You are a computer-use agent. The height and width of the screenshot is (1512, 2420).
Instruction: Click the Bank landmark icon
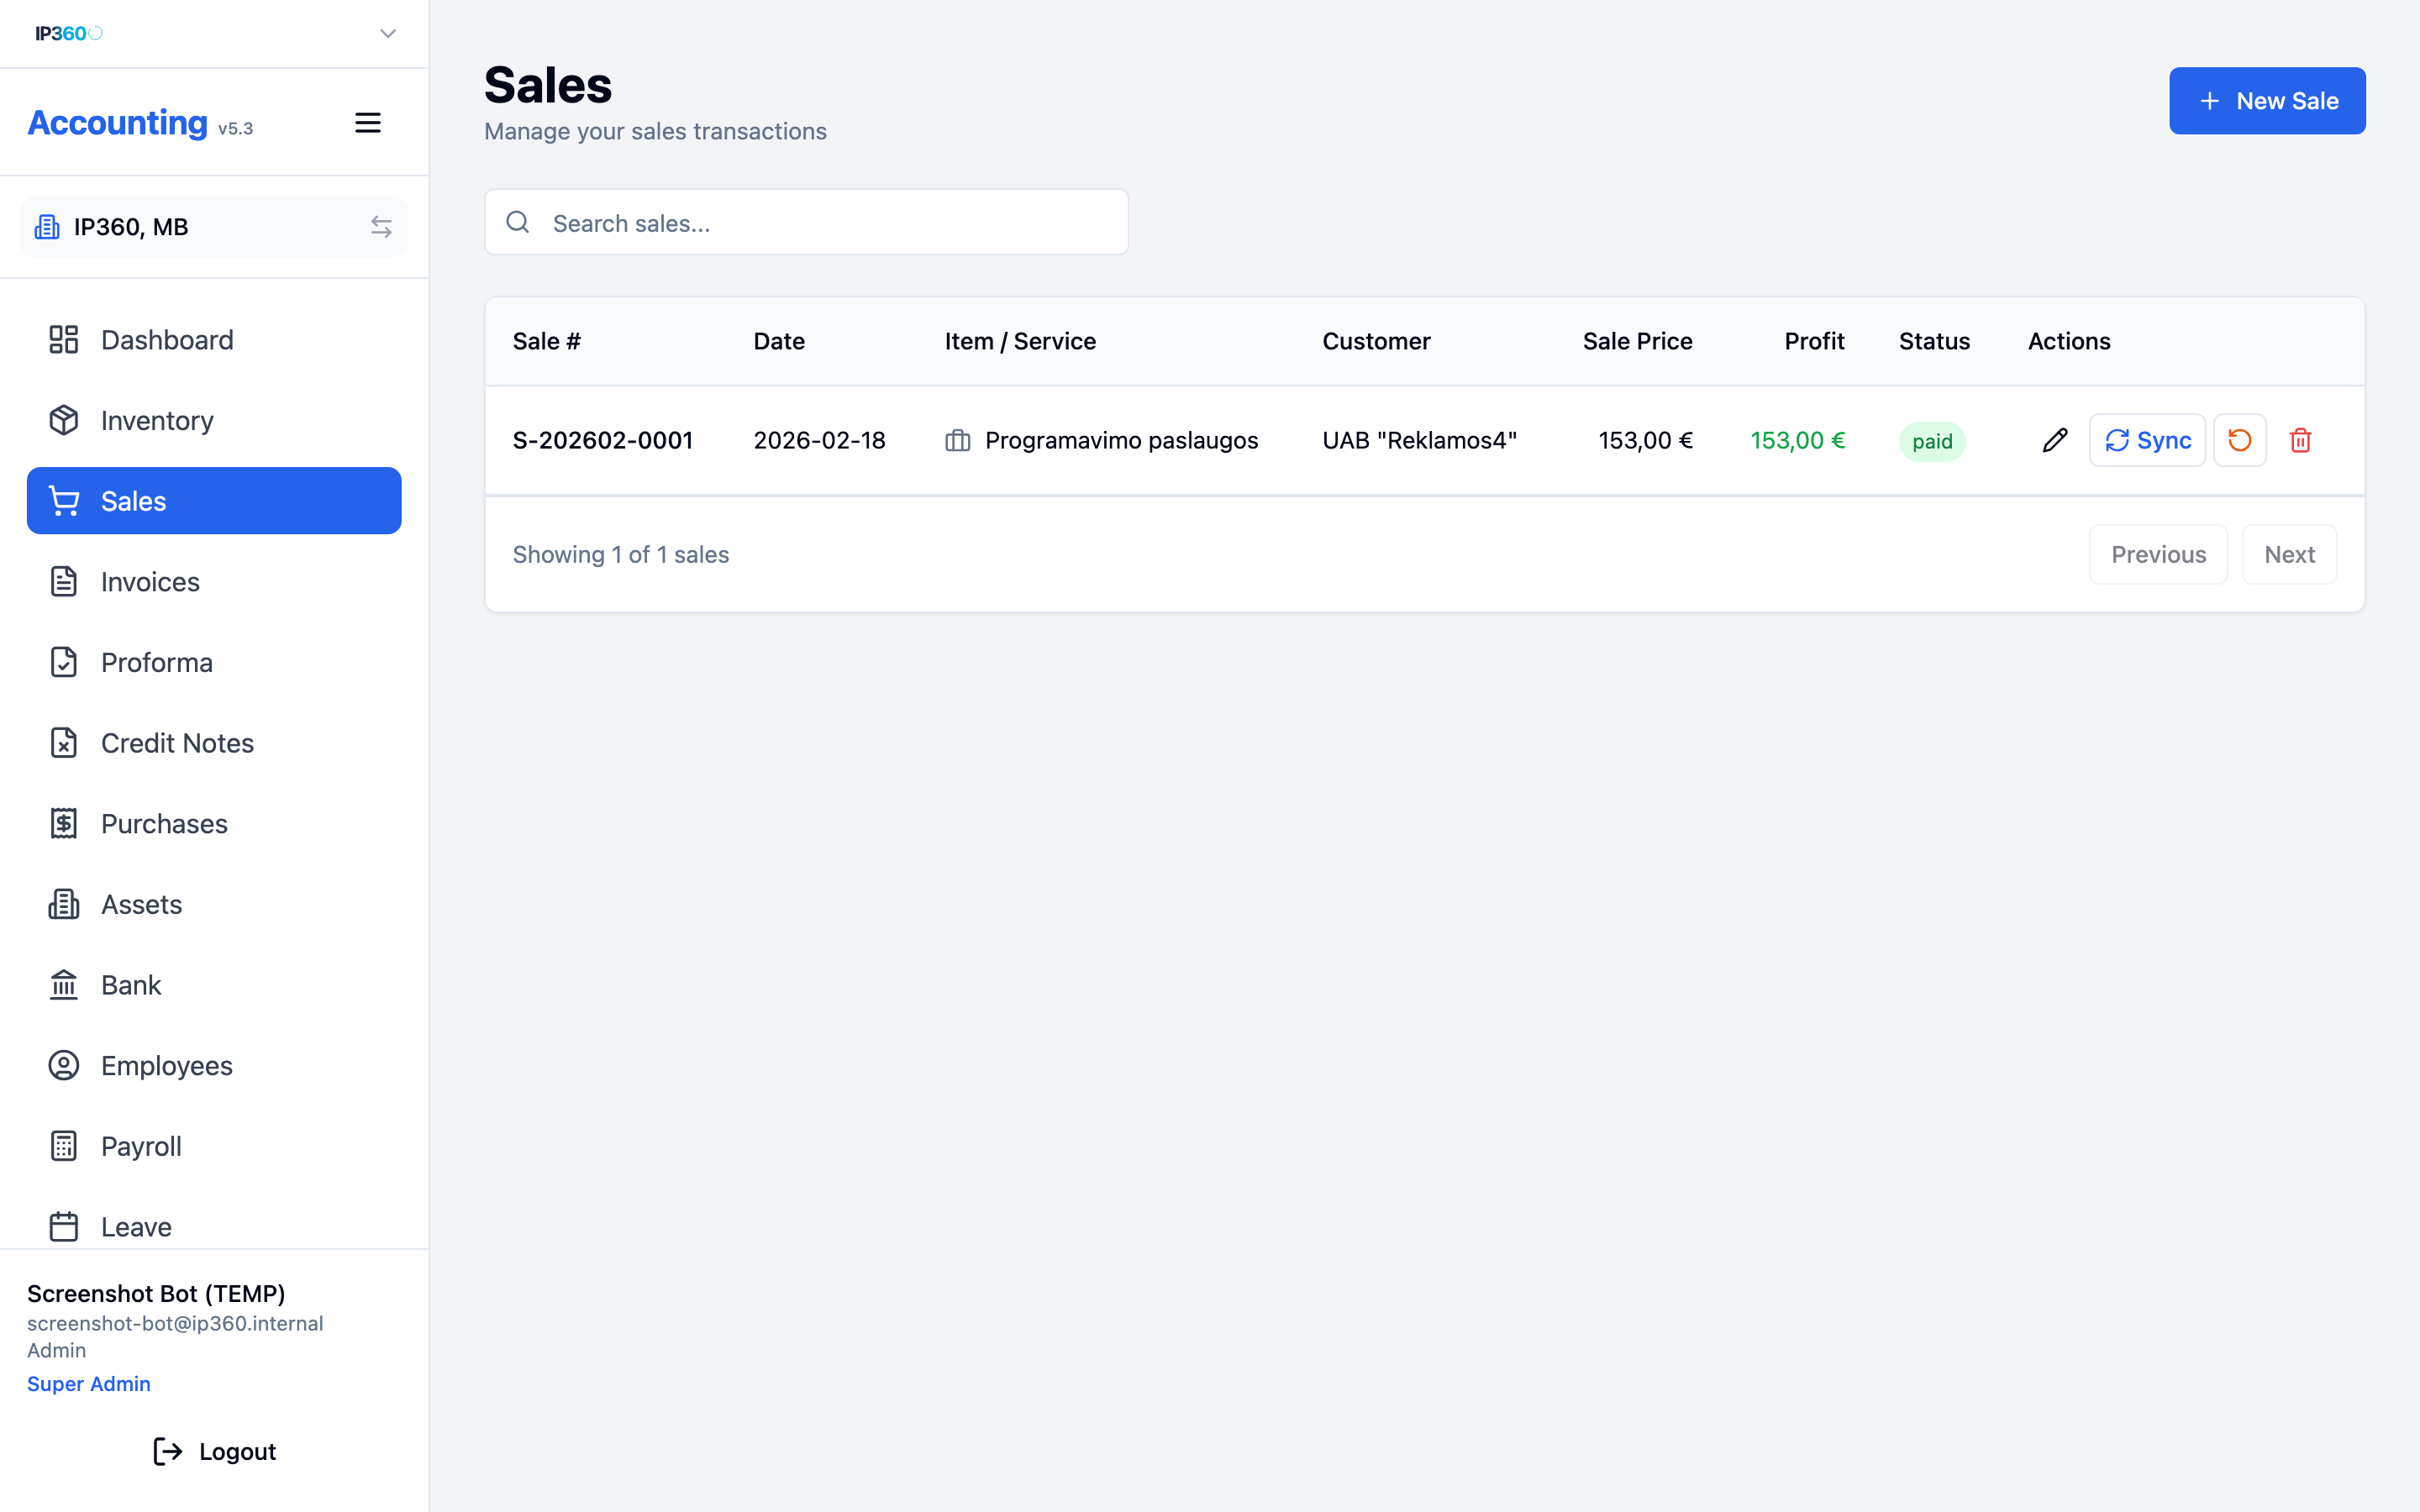click(x=64, y=985)
